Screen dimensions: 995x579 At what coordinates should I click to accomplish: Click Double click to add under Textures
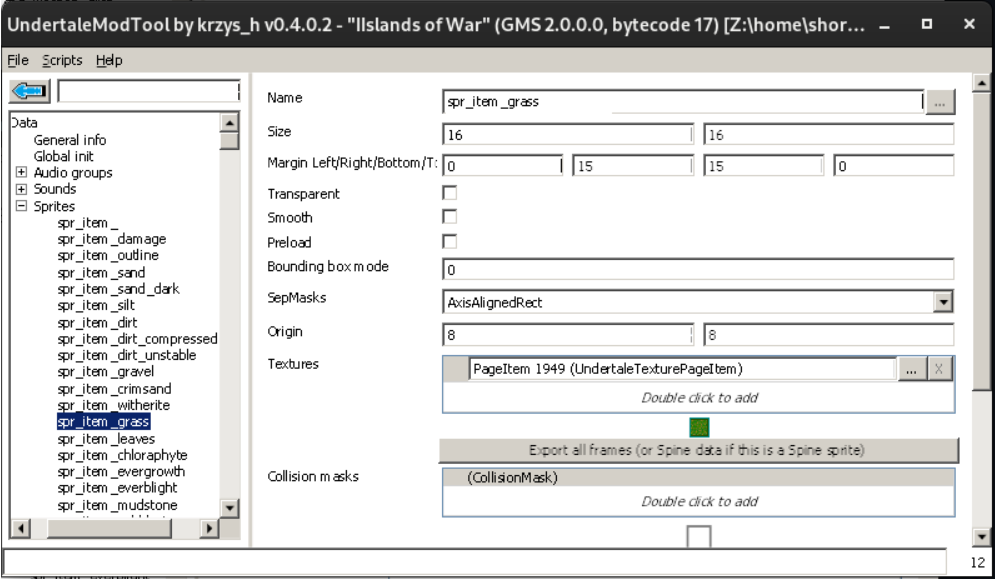(699, 397)
